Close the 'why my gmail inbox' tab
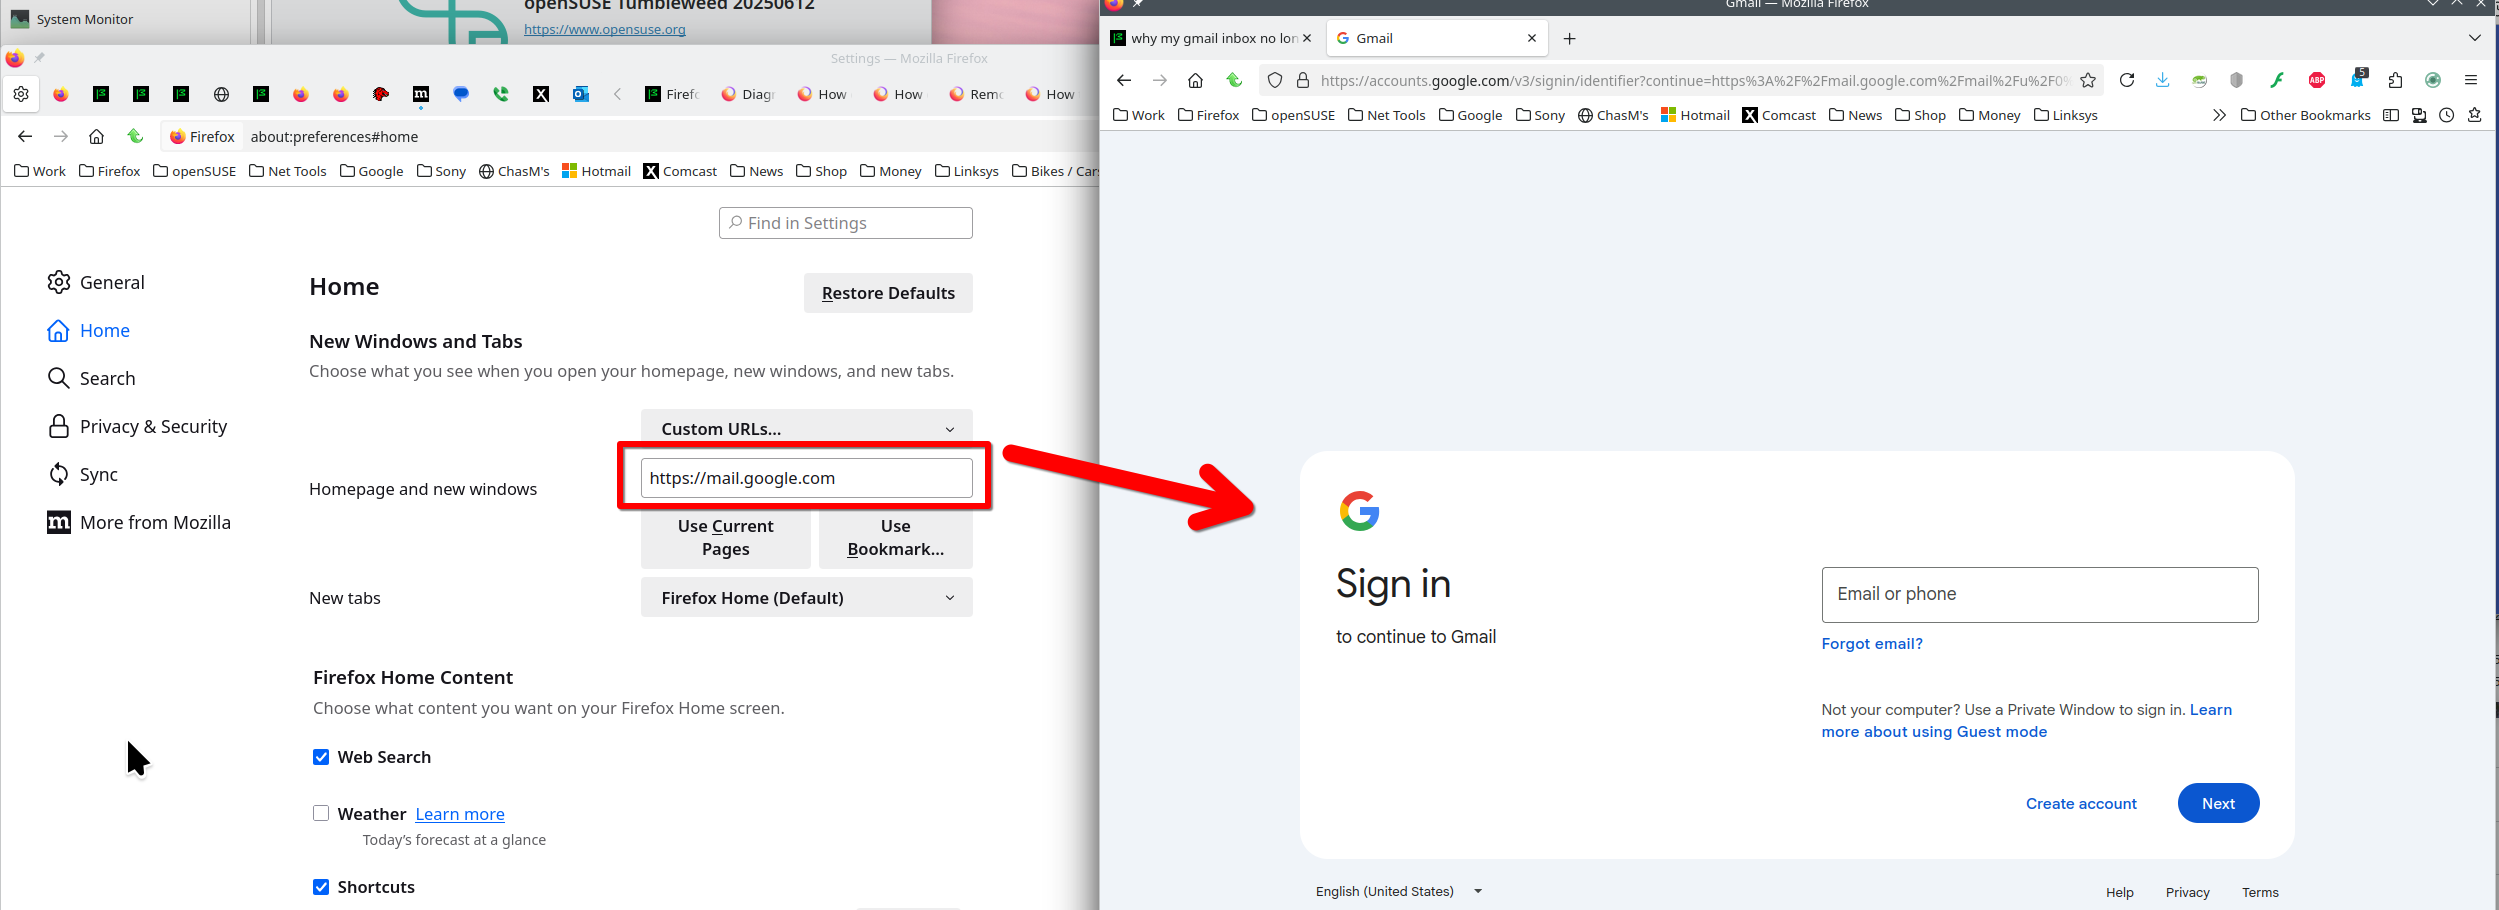This screenshot has height=910, width=2499. [1306, 38]
